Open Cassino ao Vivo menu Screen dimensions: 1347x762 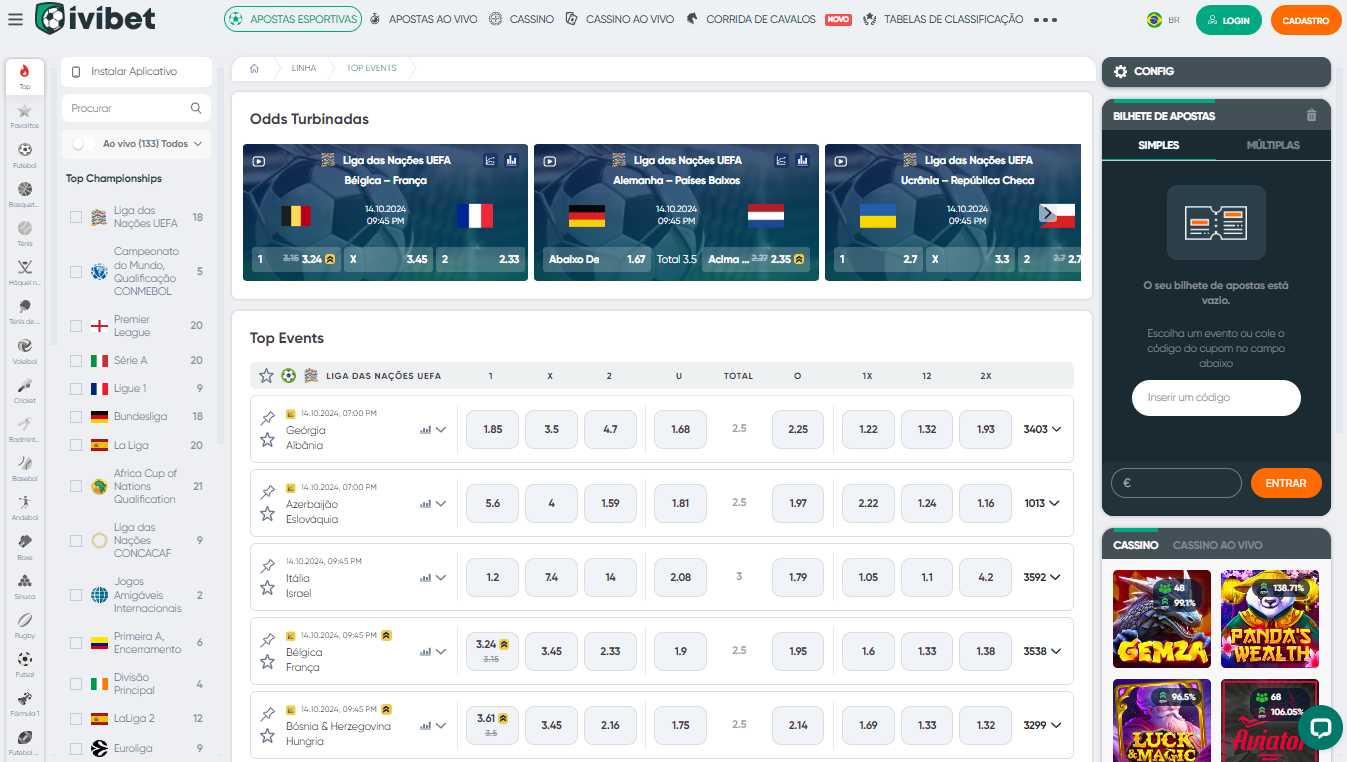click(x=620, y=19)
